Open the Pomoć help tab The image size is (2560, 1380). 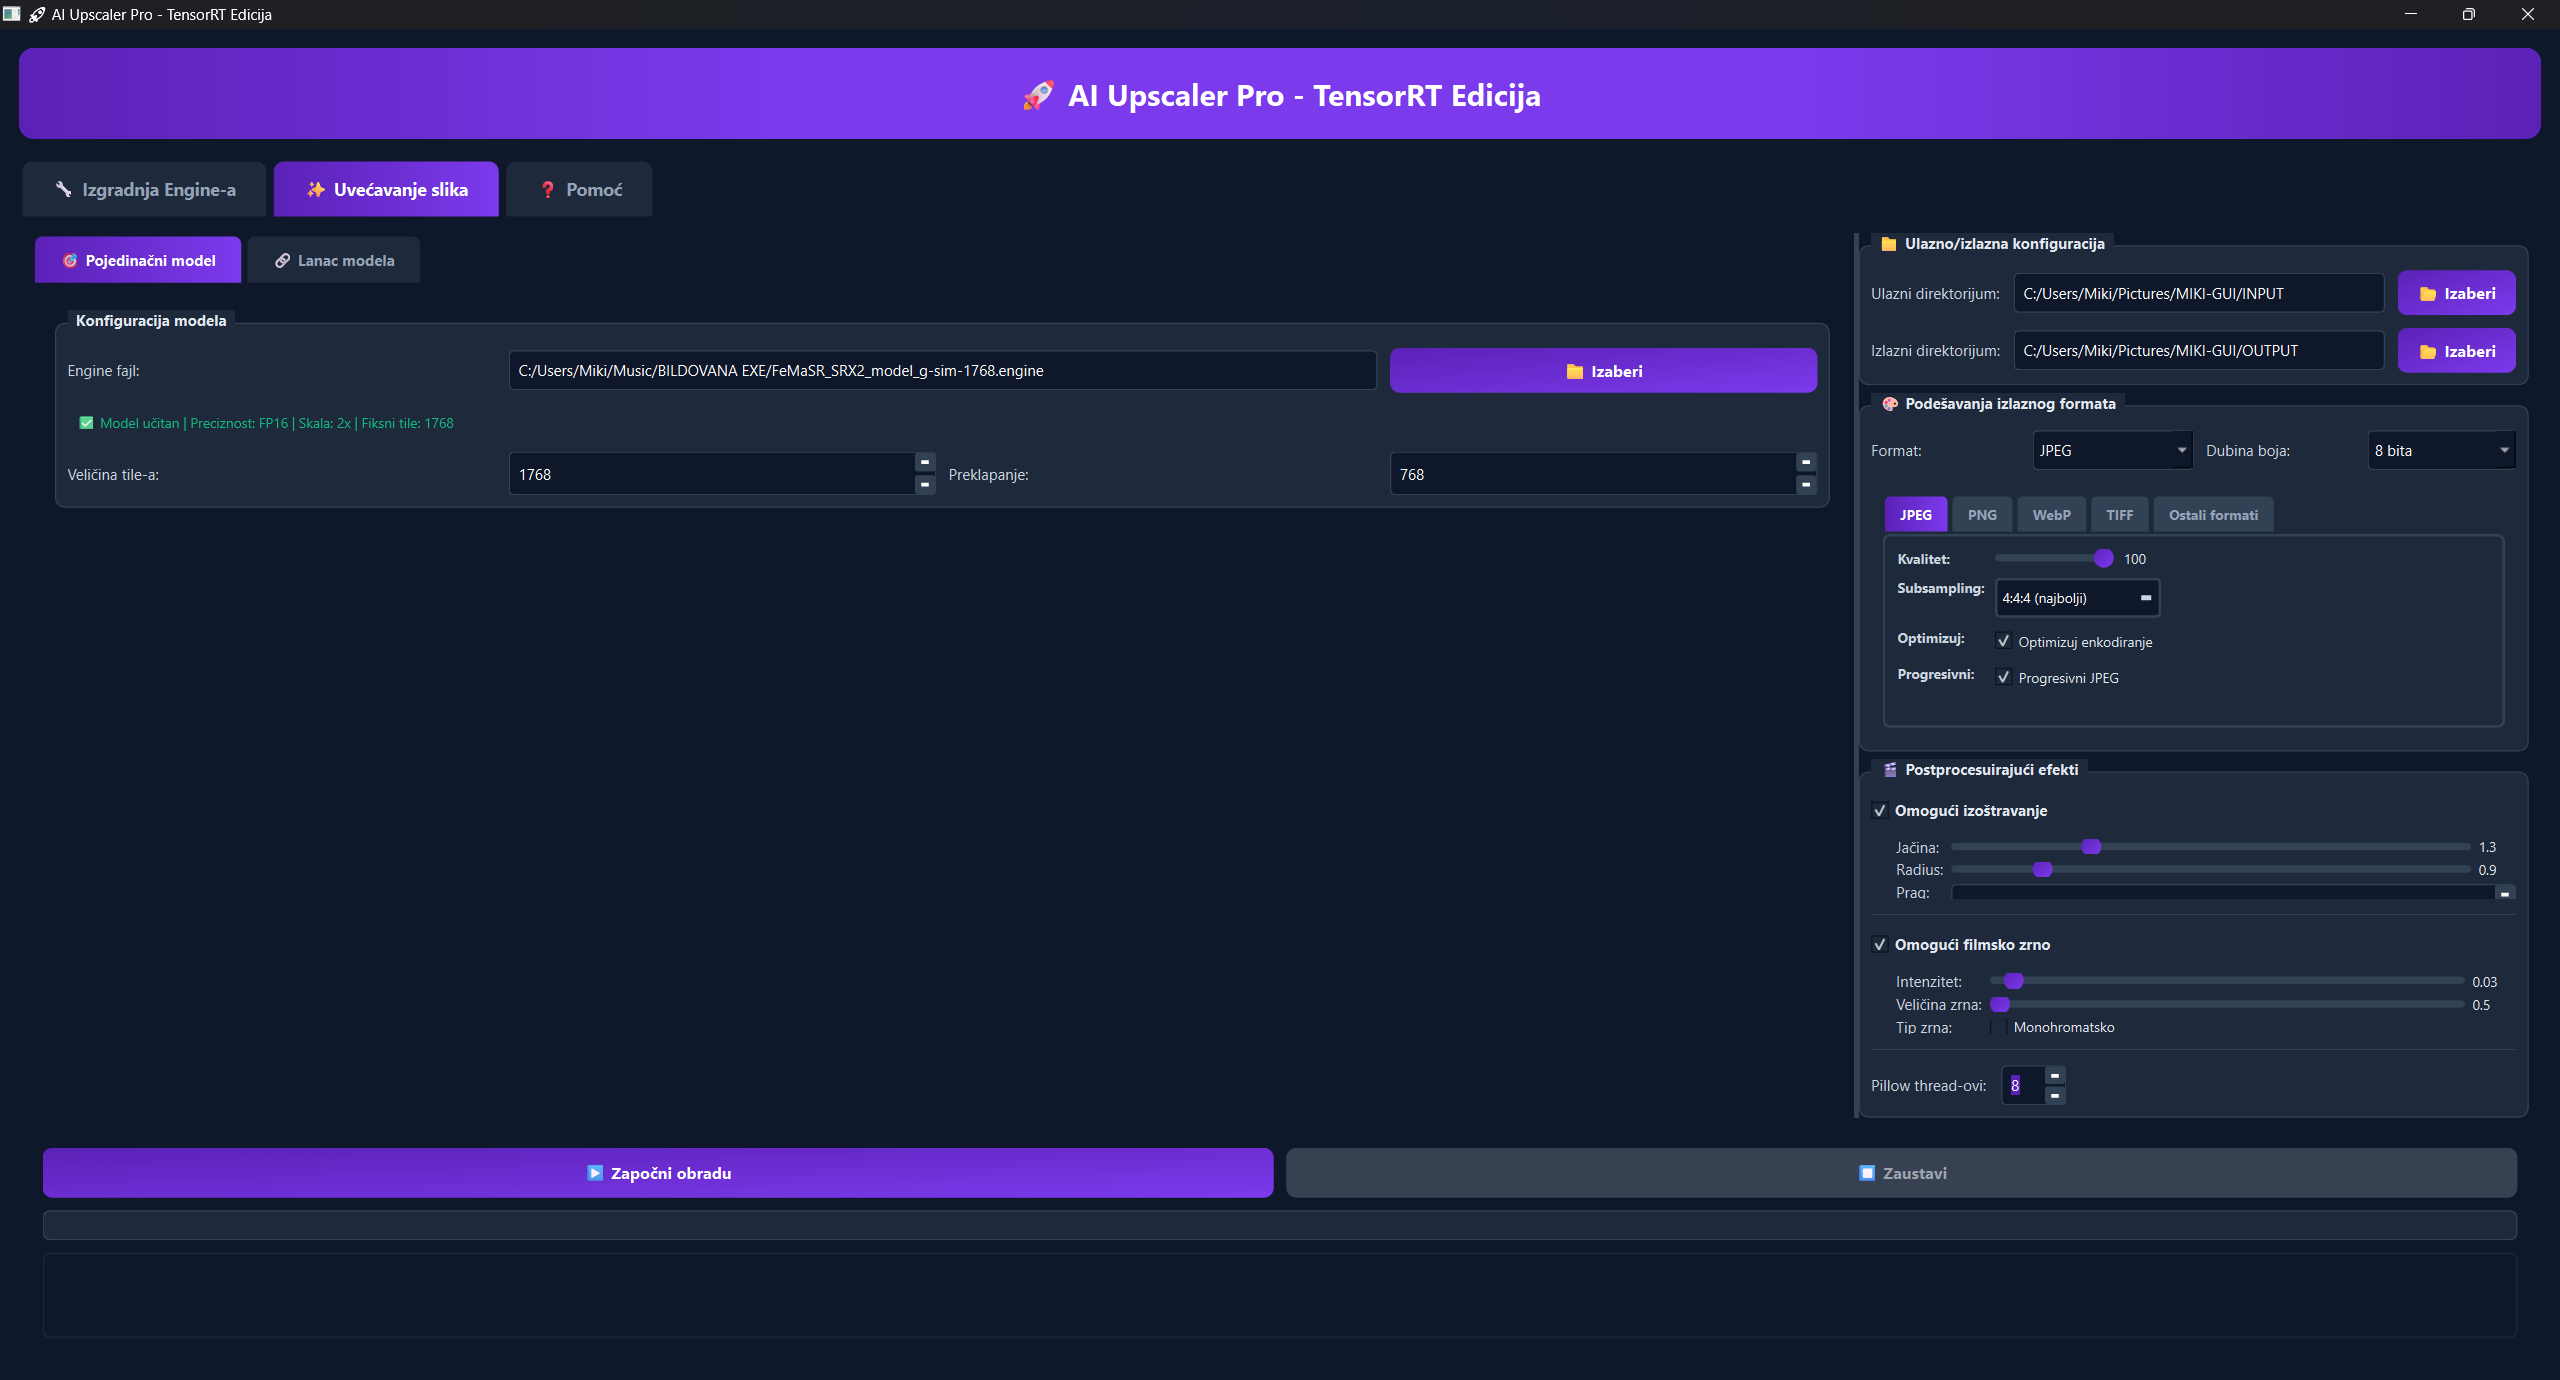(580, 189)
